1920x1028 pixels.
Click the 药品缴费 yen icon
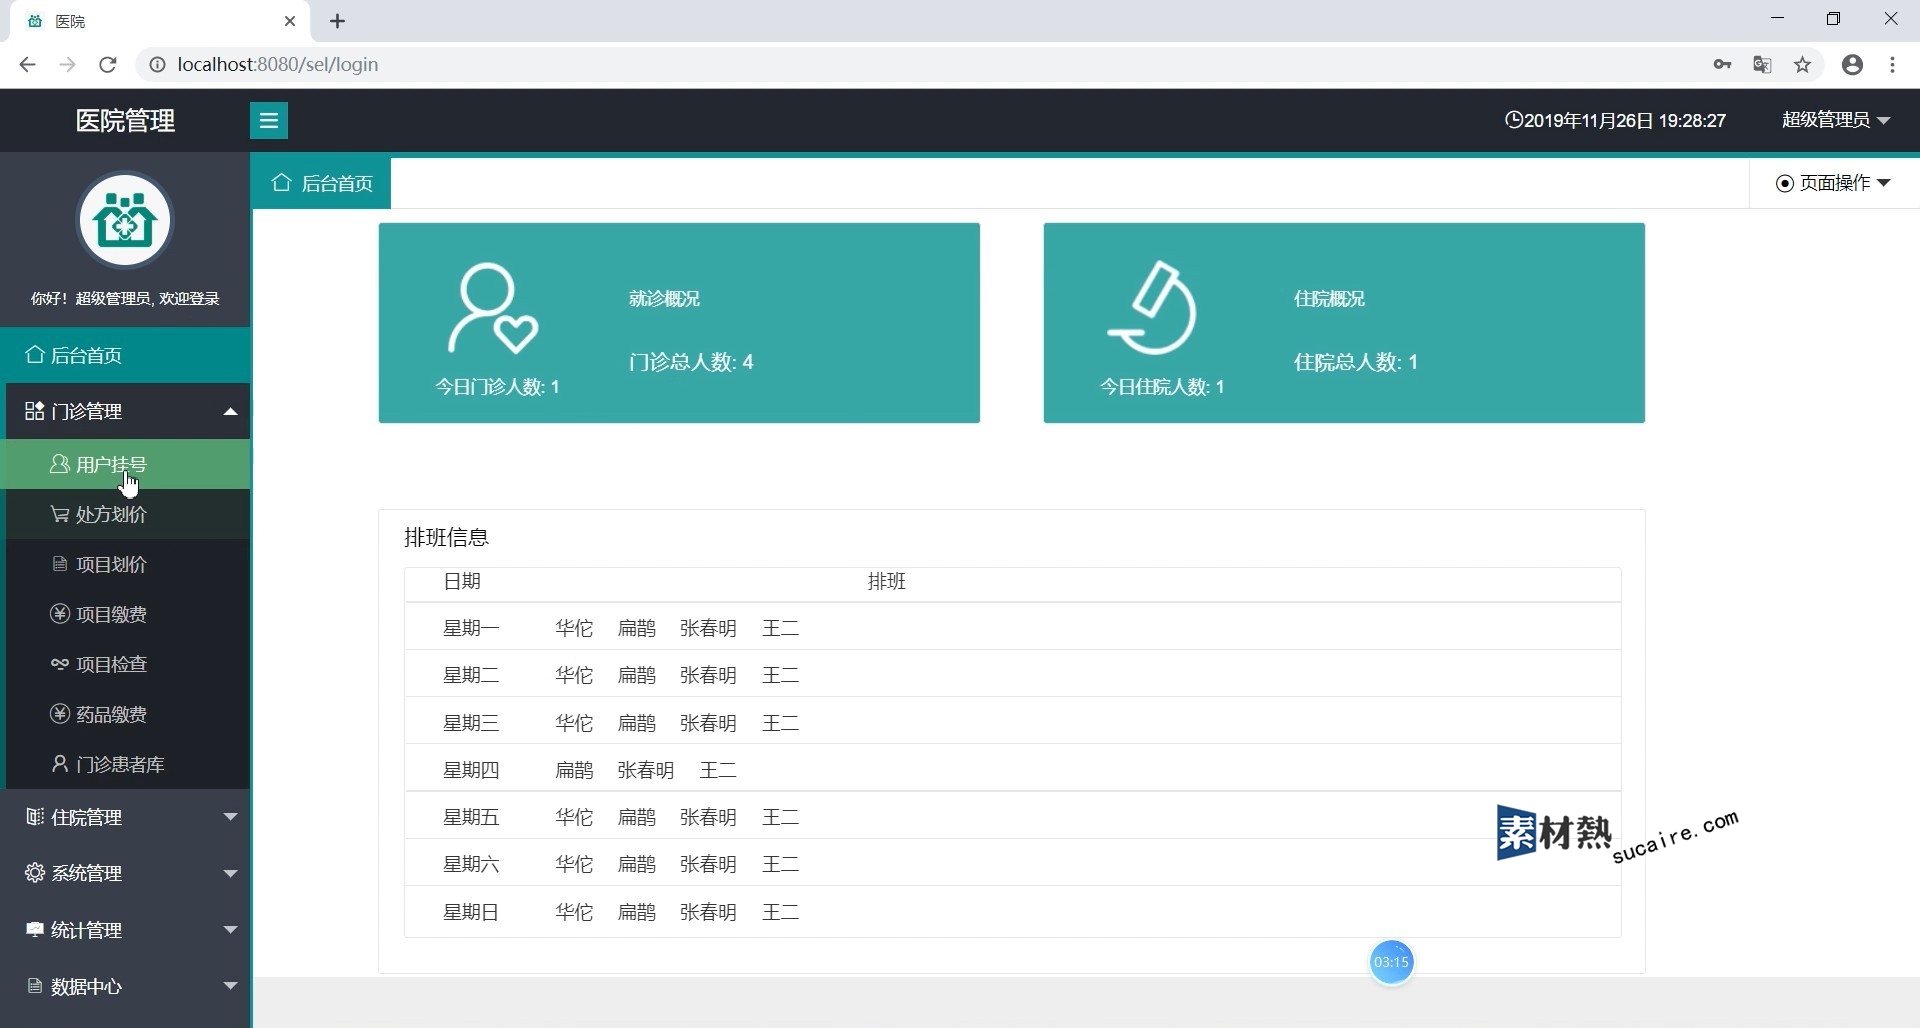pyautogui.click(x=59, y=714)
